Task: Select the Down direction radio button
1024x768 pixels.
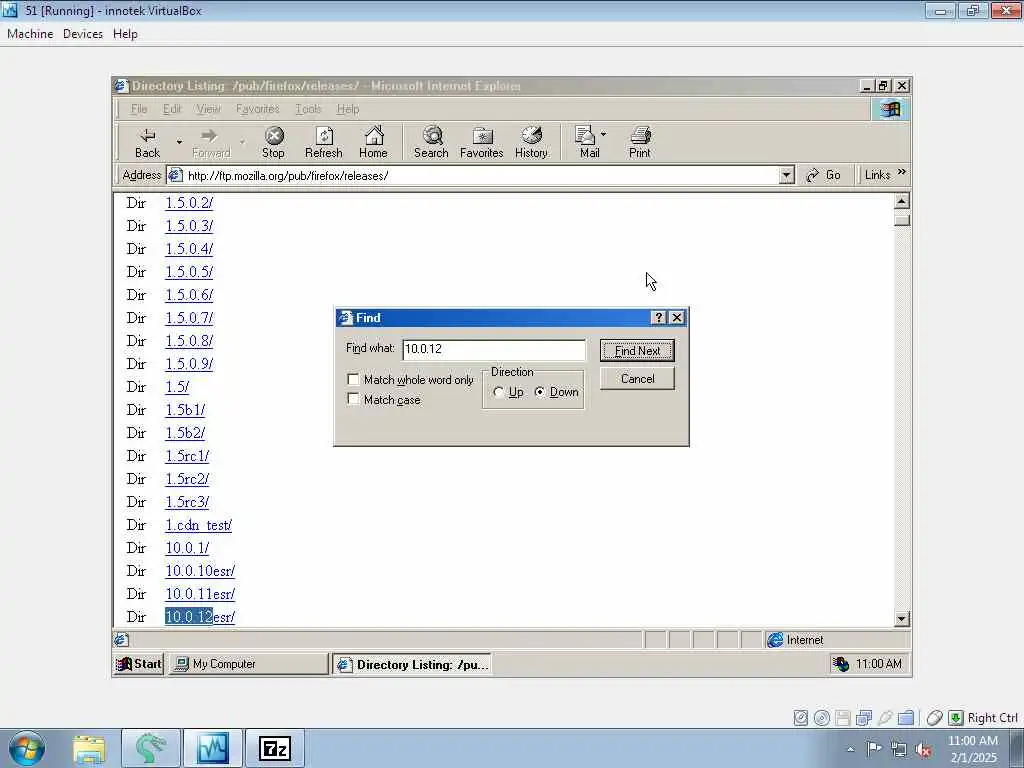Action: coord(539,392)
